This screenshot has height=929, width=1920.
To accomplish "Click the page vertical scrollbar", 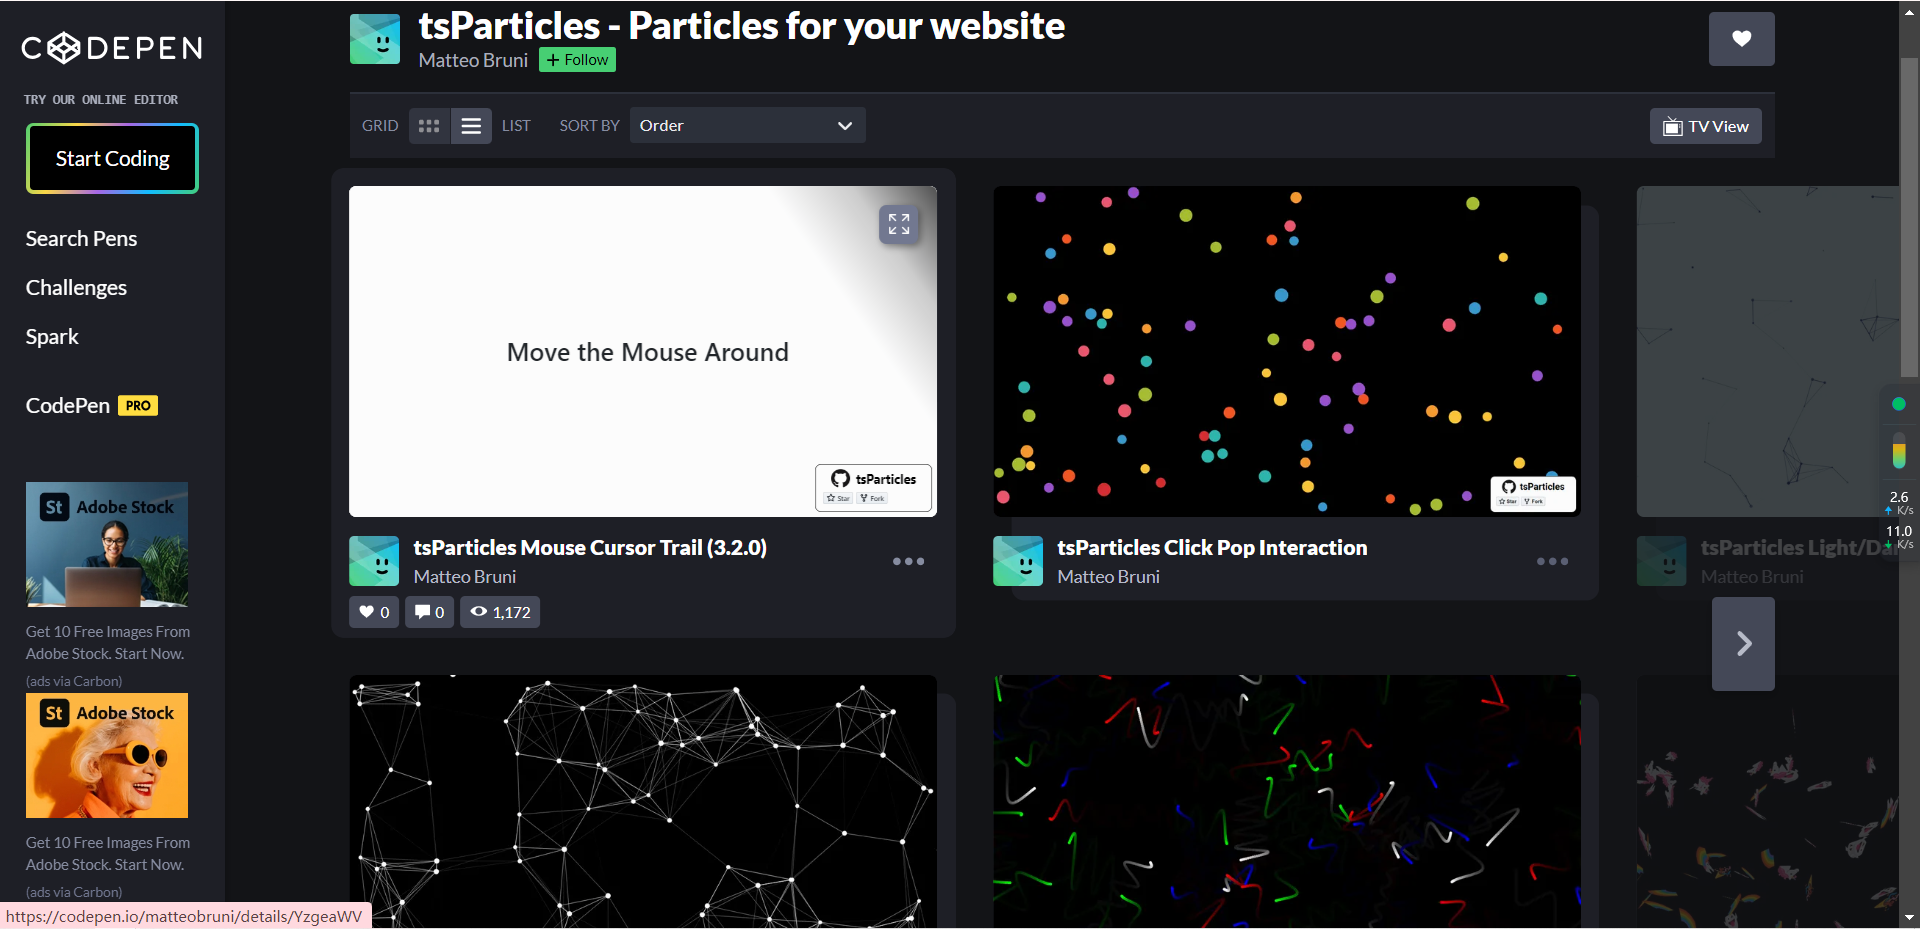I will [x=1909, y=218].
